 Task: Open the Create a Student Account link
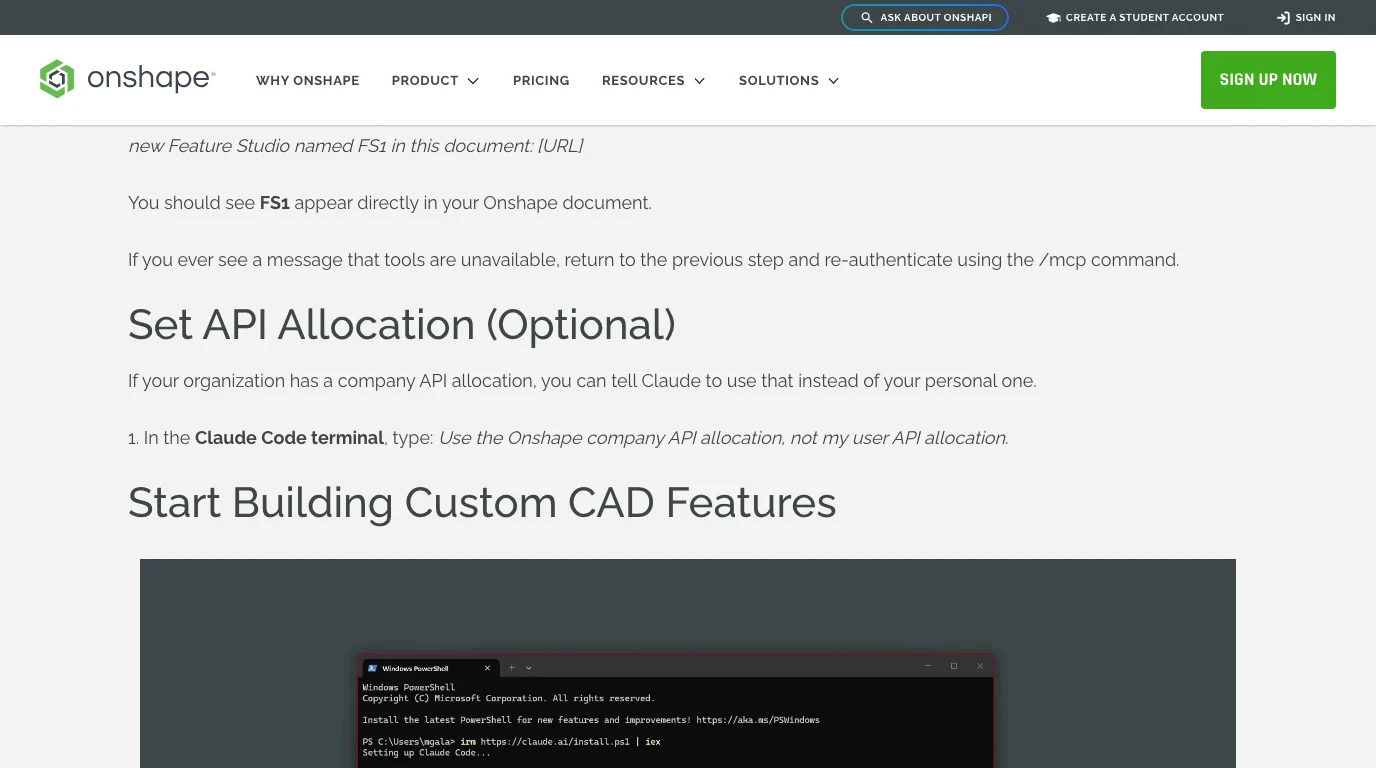pos(1135,18)
